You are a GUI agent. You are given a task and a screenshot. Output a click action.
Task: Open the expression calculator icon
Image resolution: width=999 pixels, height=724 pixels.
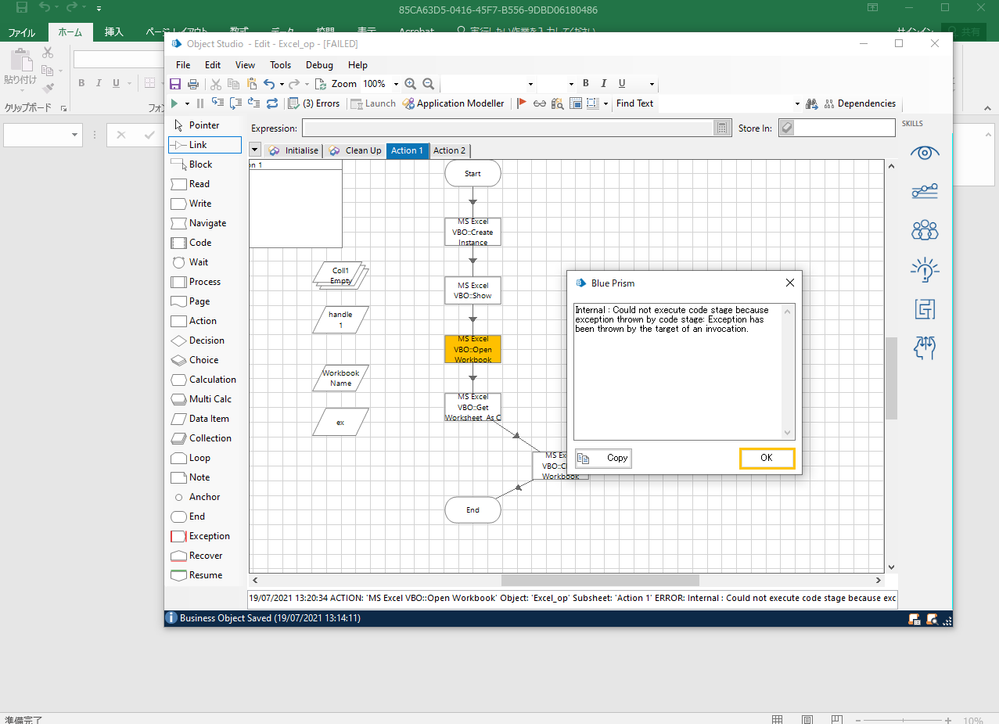(x=721, y=128)
